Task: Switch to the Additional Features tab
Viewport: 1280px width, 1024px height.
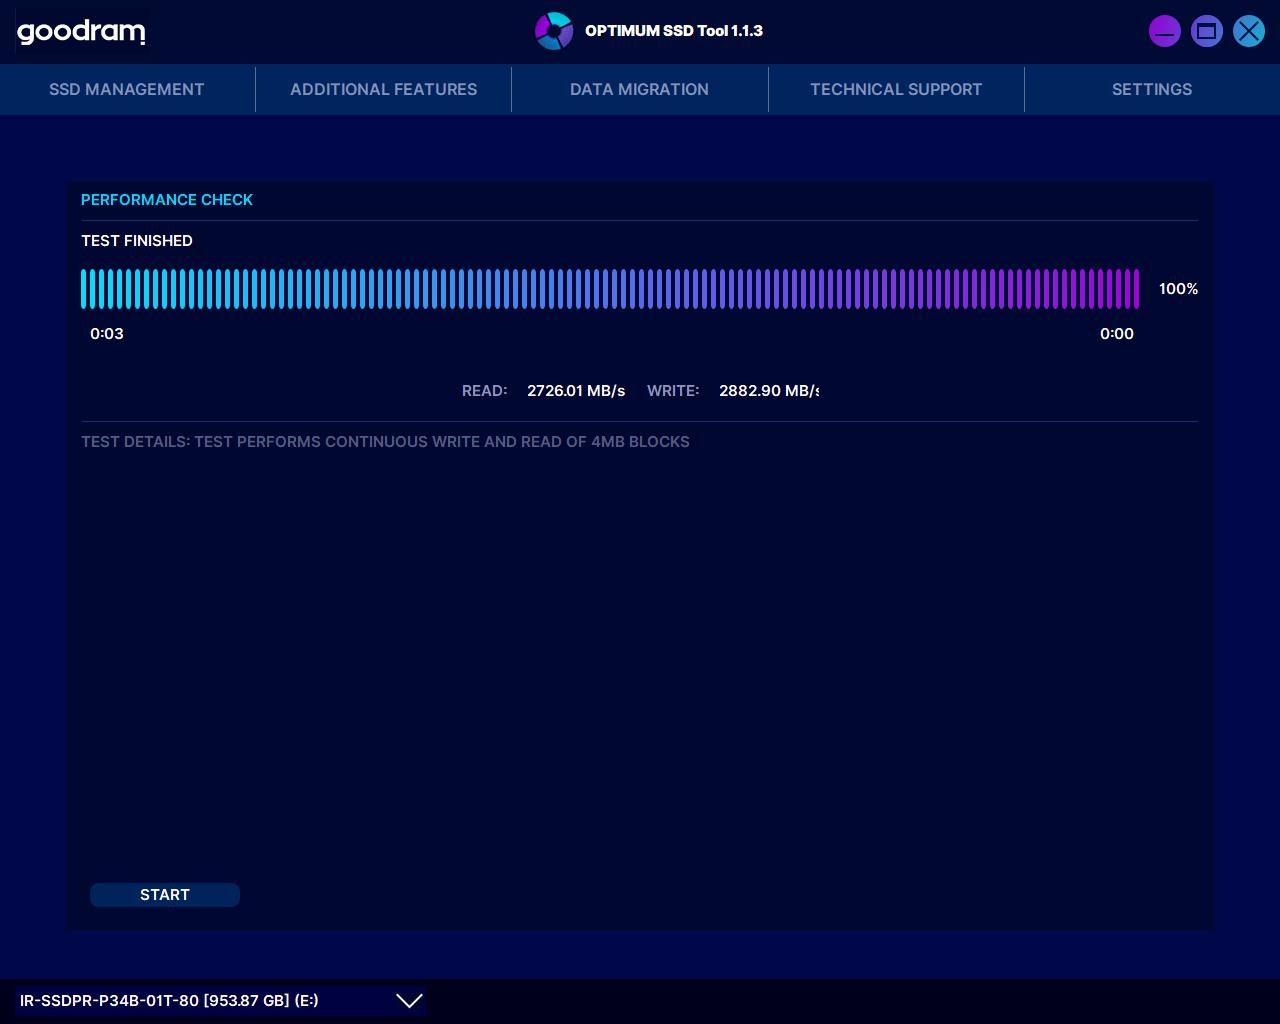Action: point(384,89)
